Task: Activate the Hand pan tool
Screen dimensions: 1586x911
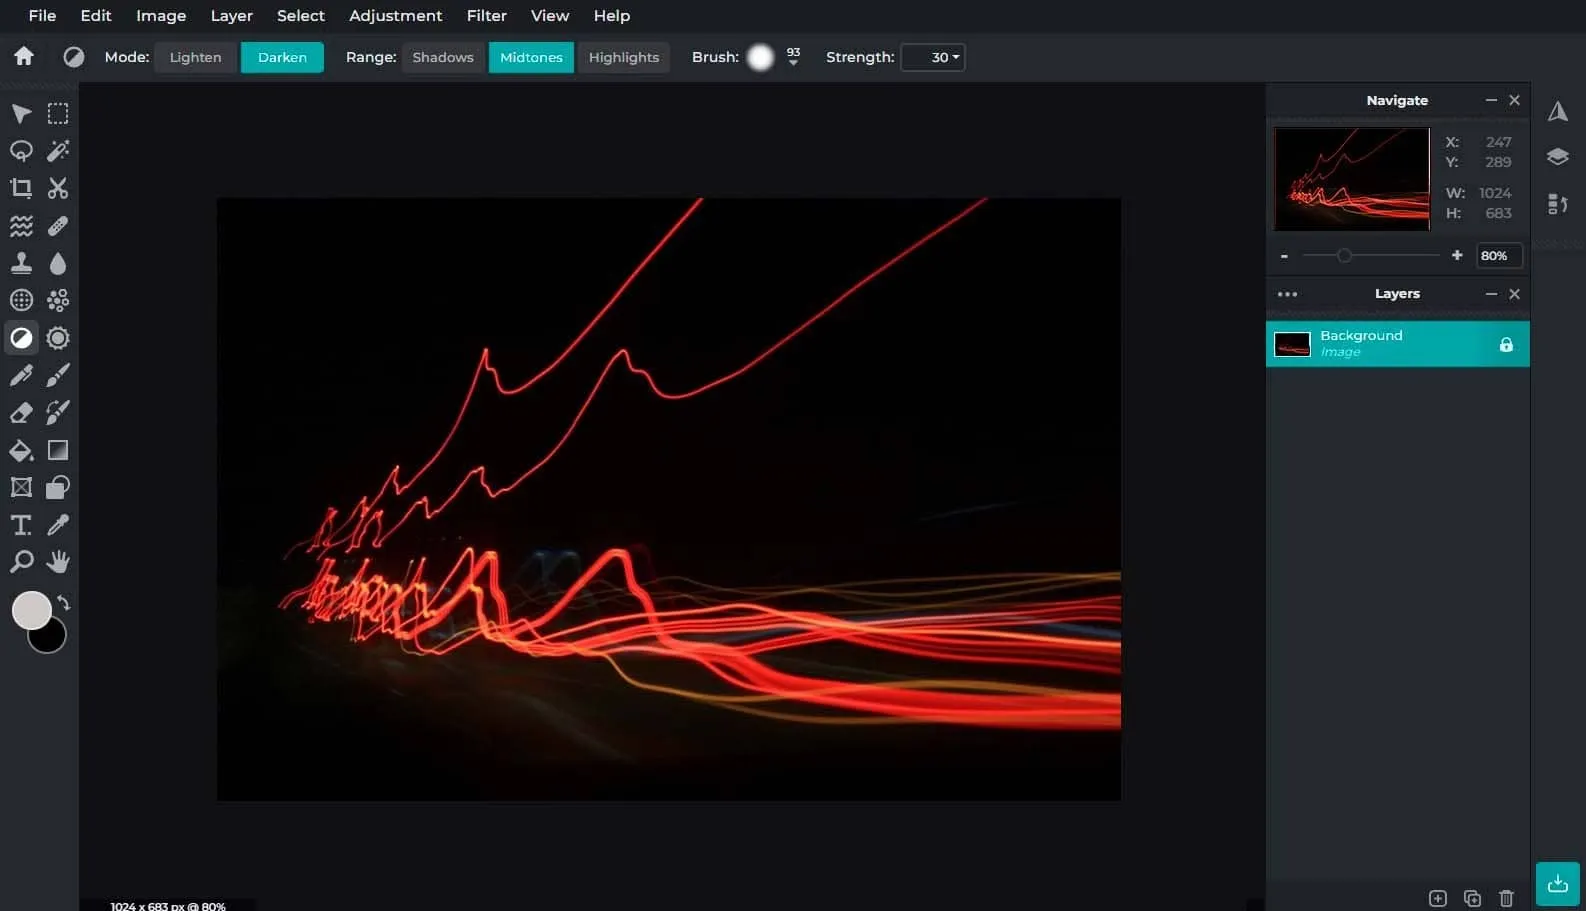Action: (58, 562)
